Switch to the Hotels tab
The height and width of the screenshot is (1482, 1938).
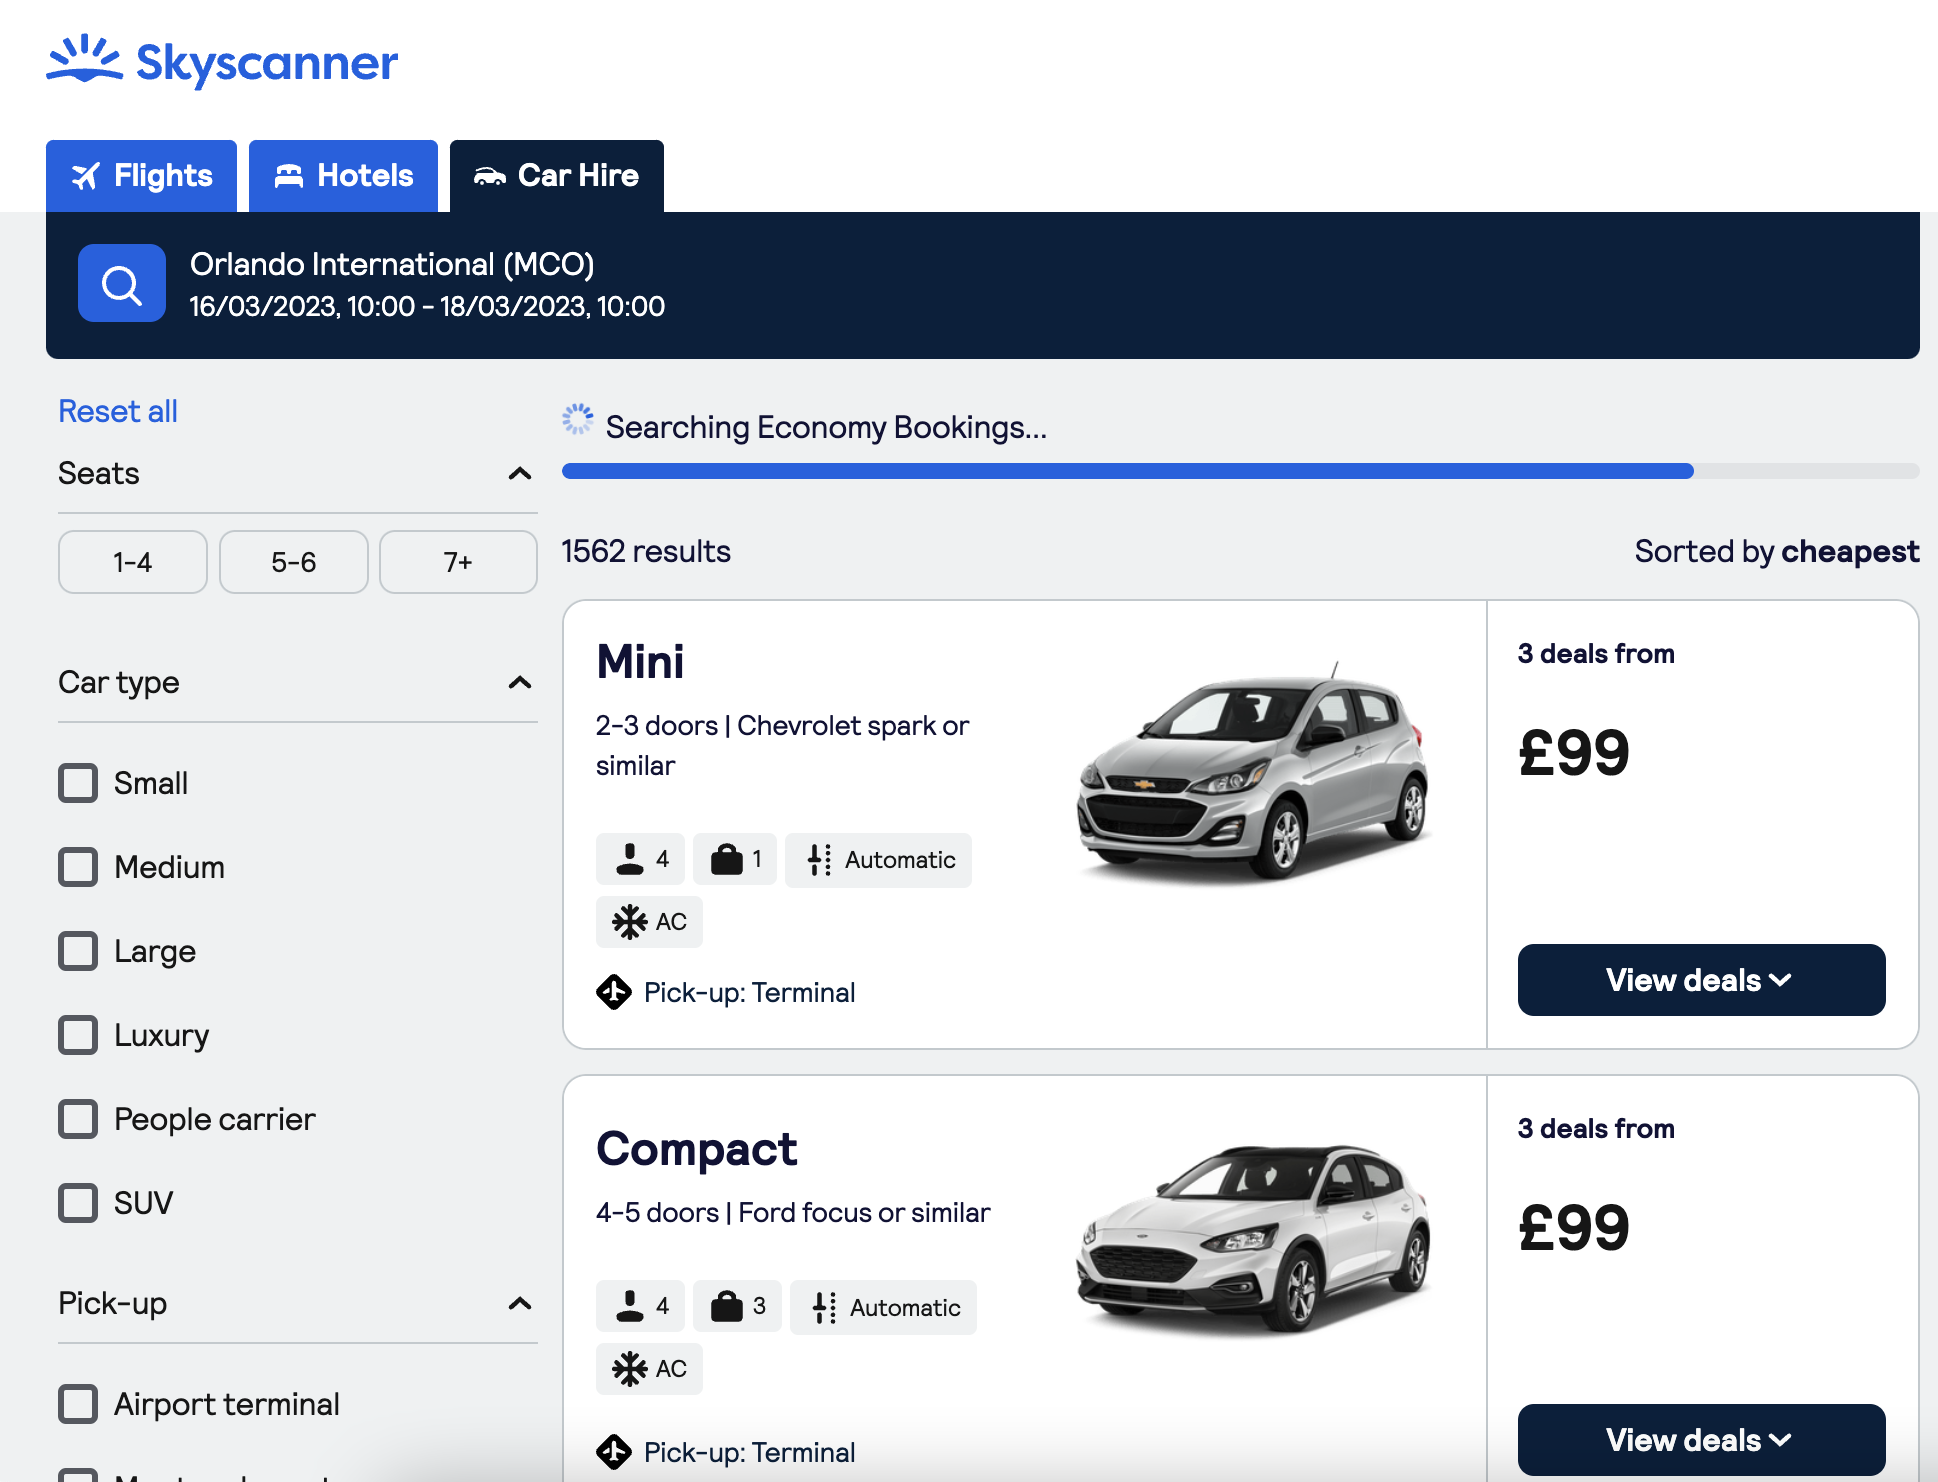[343, 176]
